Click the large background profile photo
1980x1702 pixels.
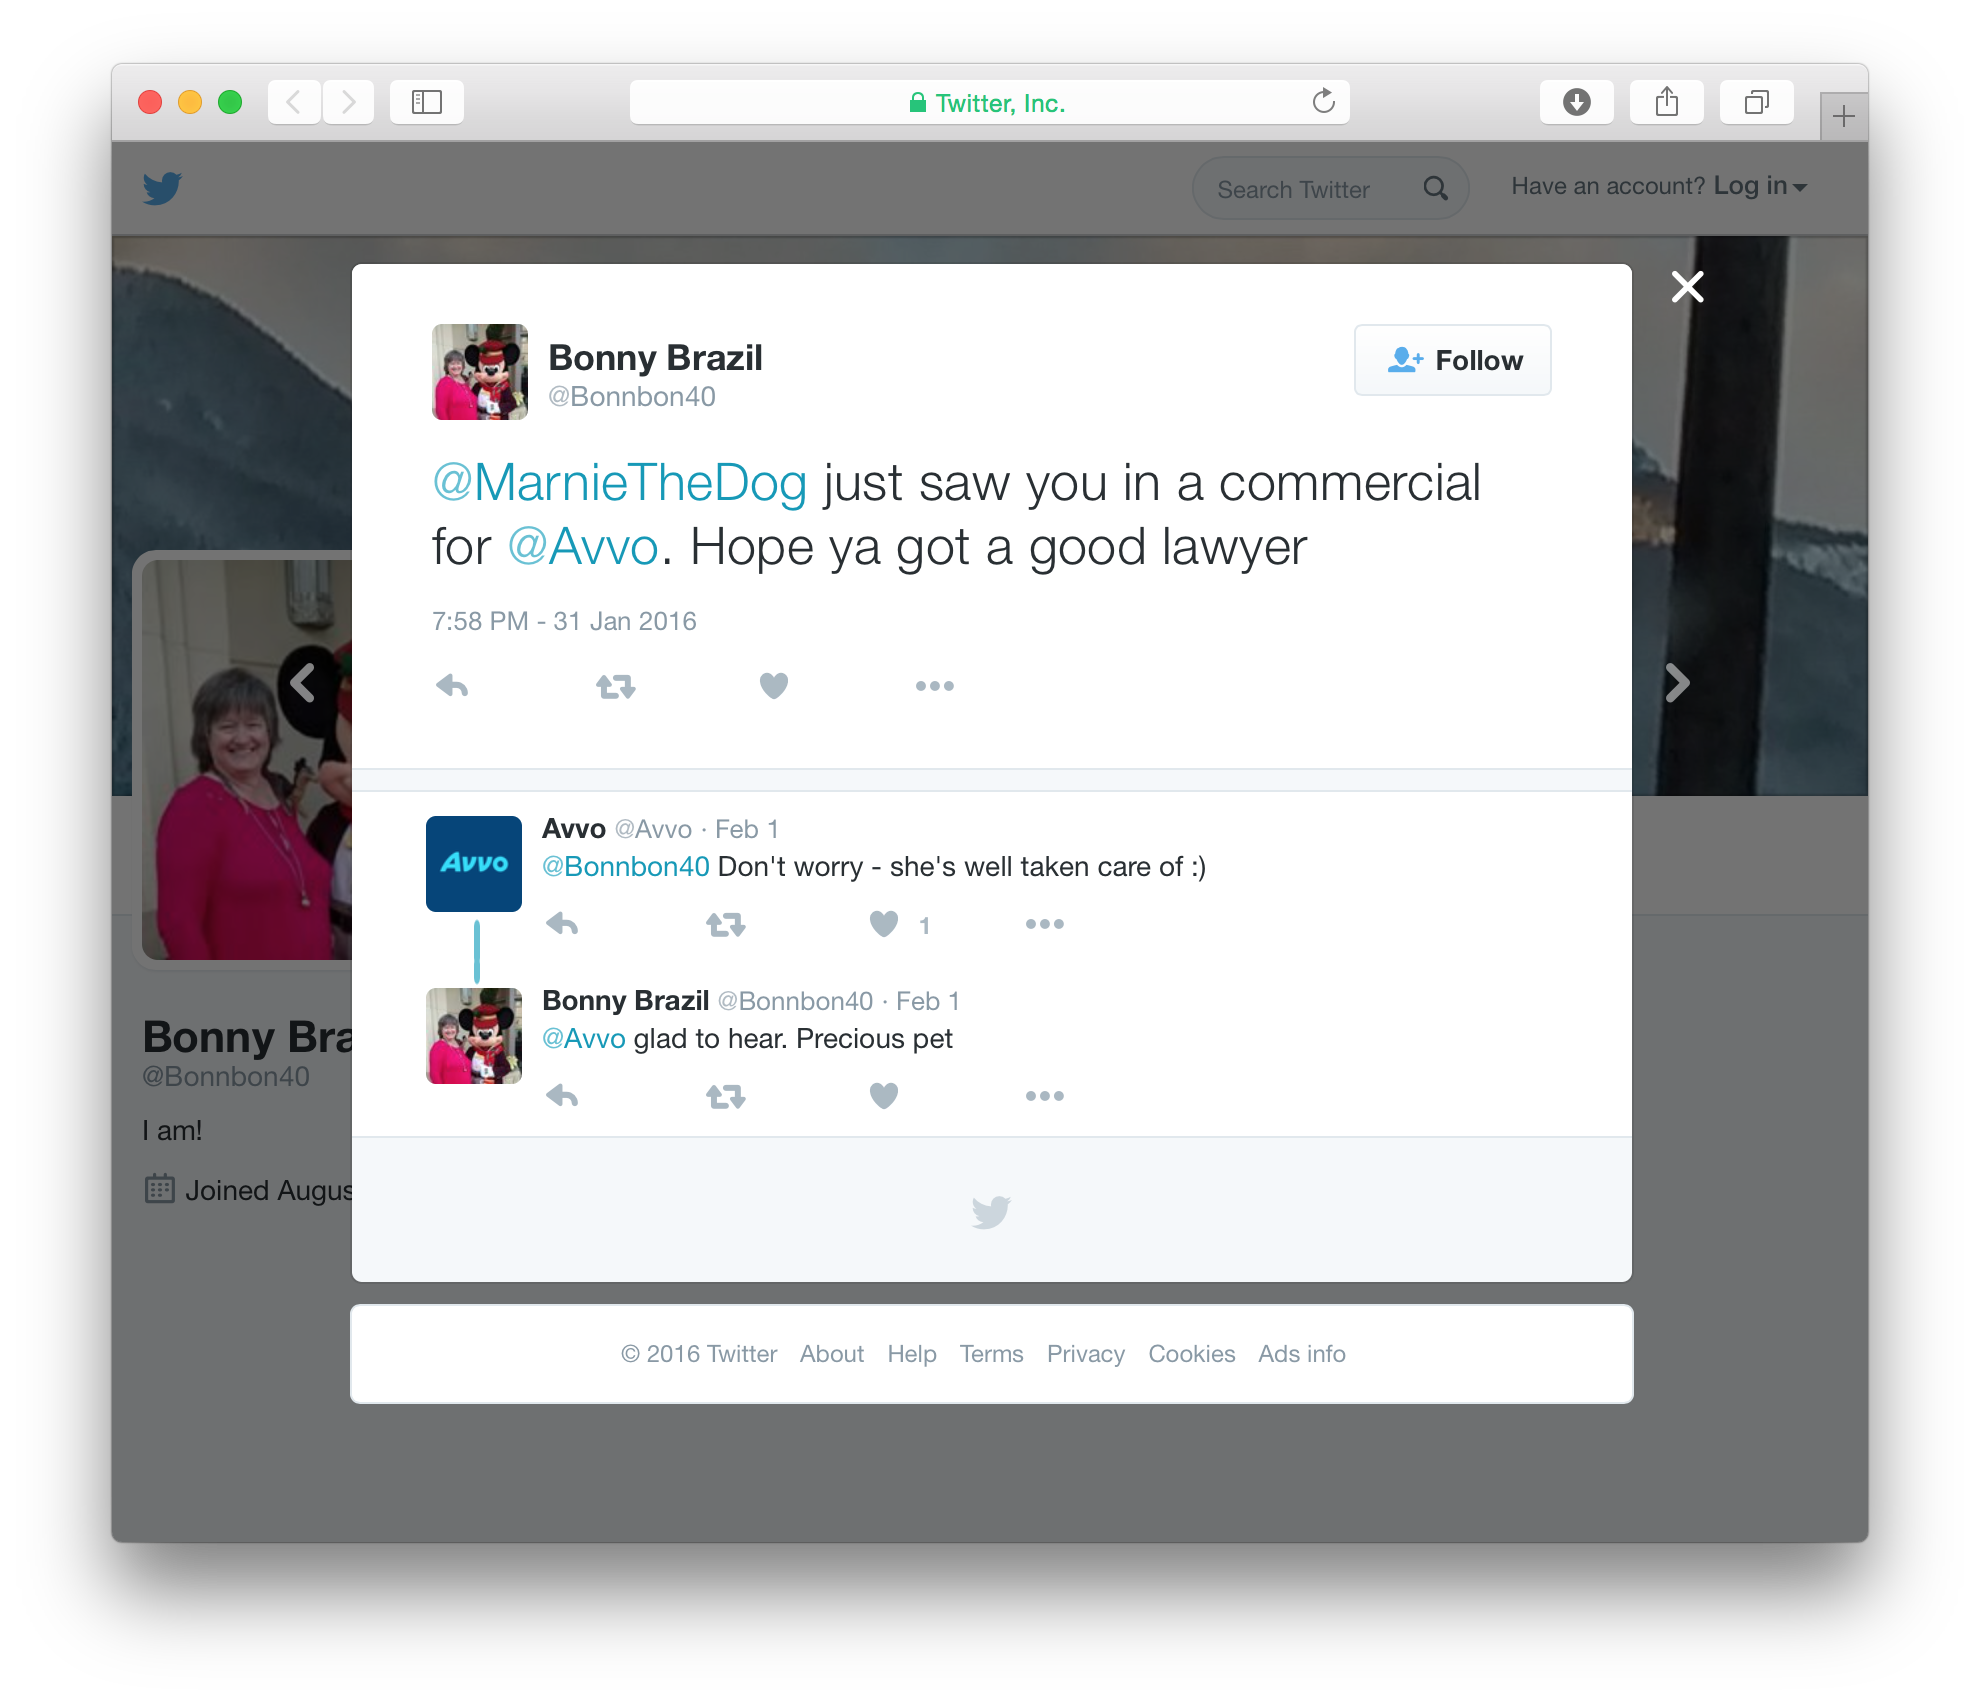[247, 760]
